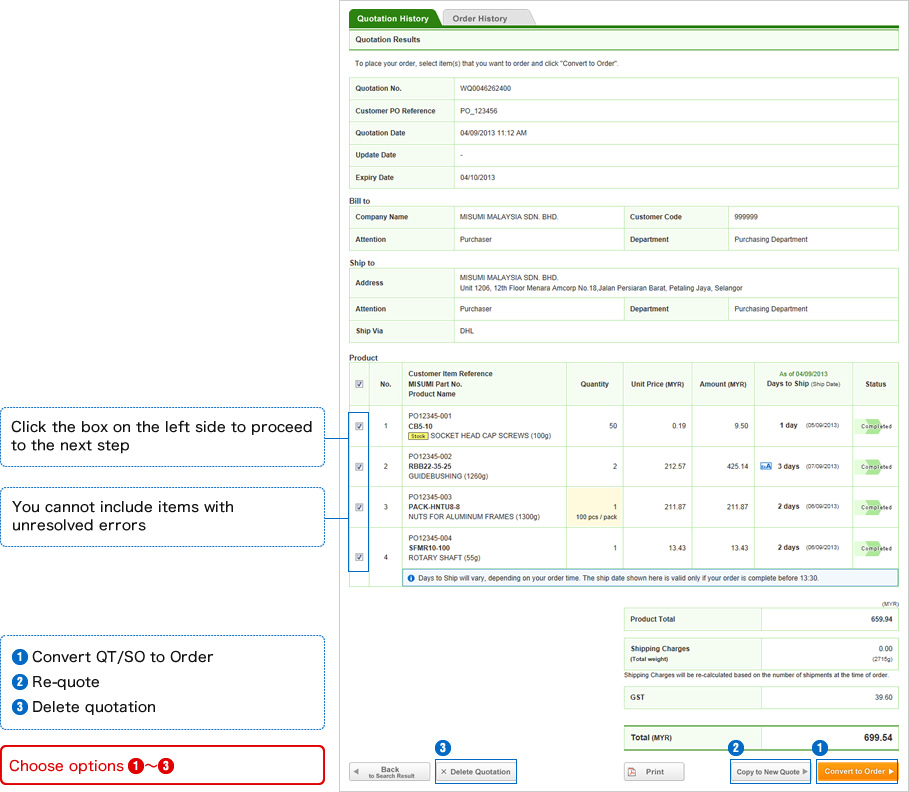
Task: Switch to the Quotation History tab
Action: click(393, 18)
